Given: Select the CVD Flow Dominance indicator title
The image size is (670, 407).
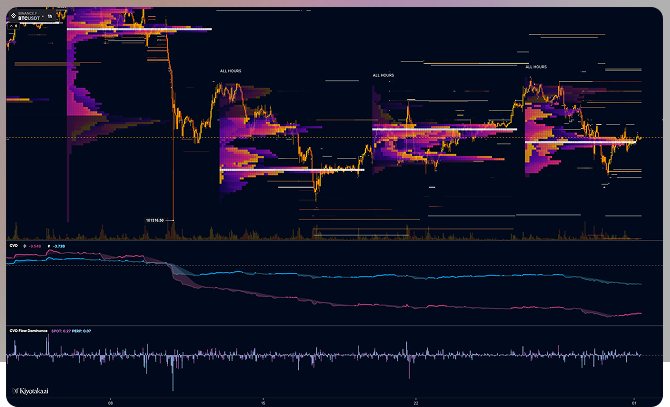Looking at the screenshot, I should pyautogui.click(x=28, y=329).
